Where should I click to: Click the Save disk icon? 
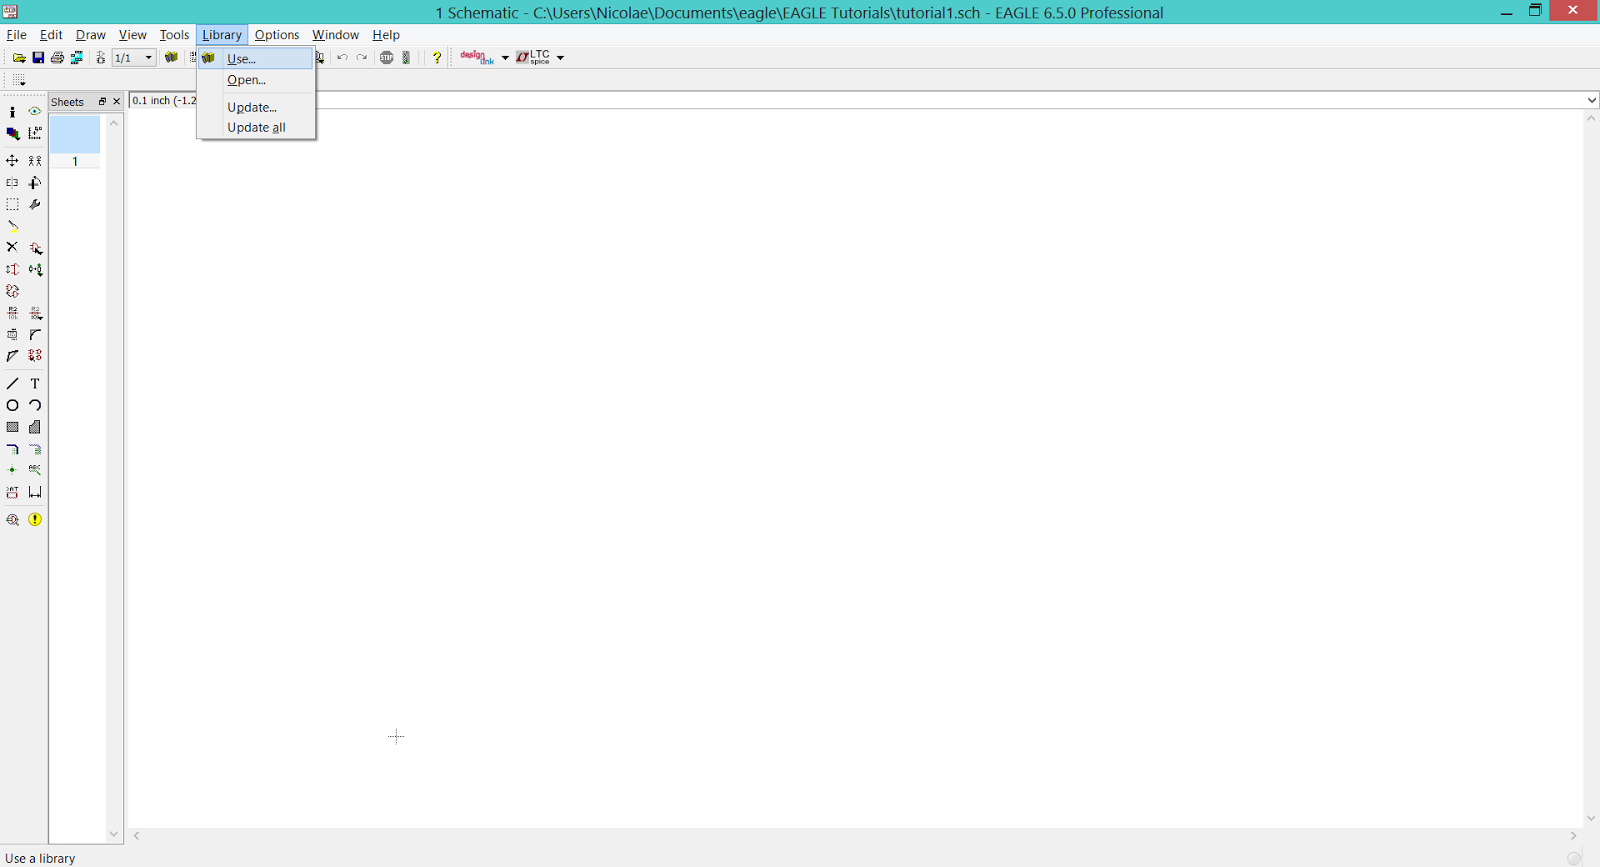[x=38, y=58]
